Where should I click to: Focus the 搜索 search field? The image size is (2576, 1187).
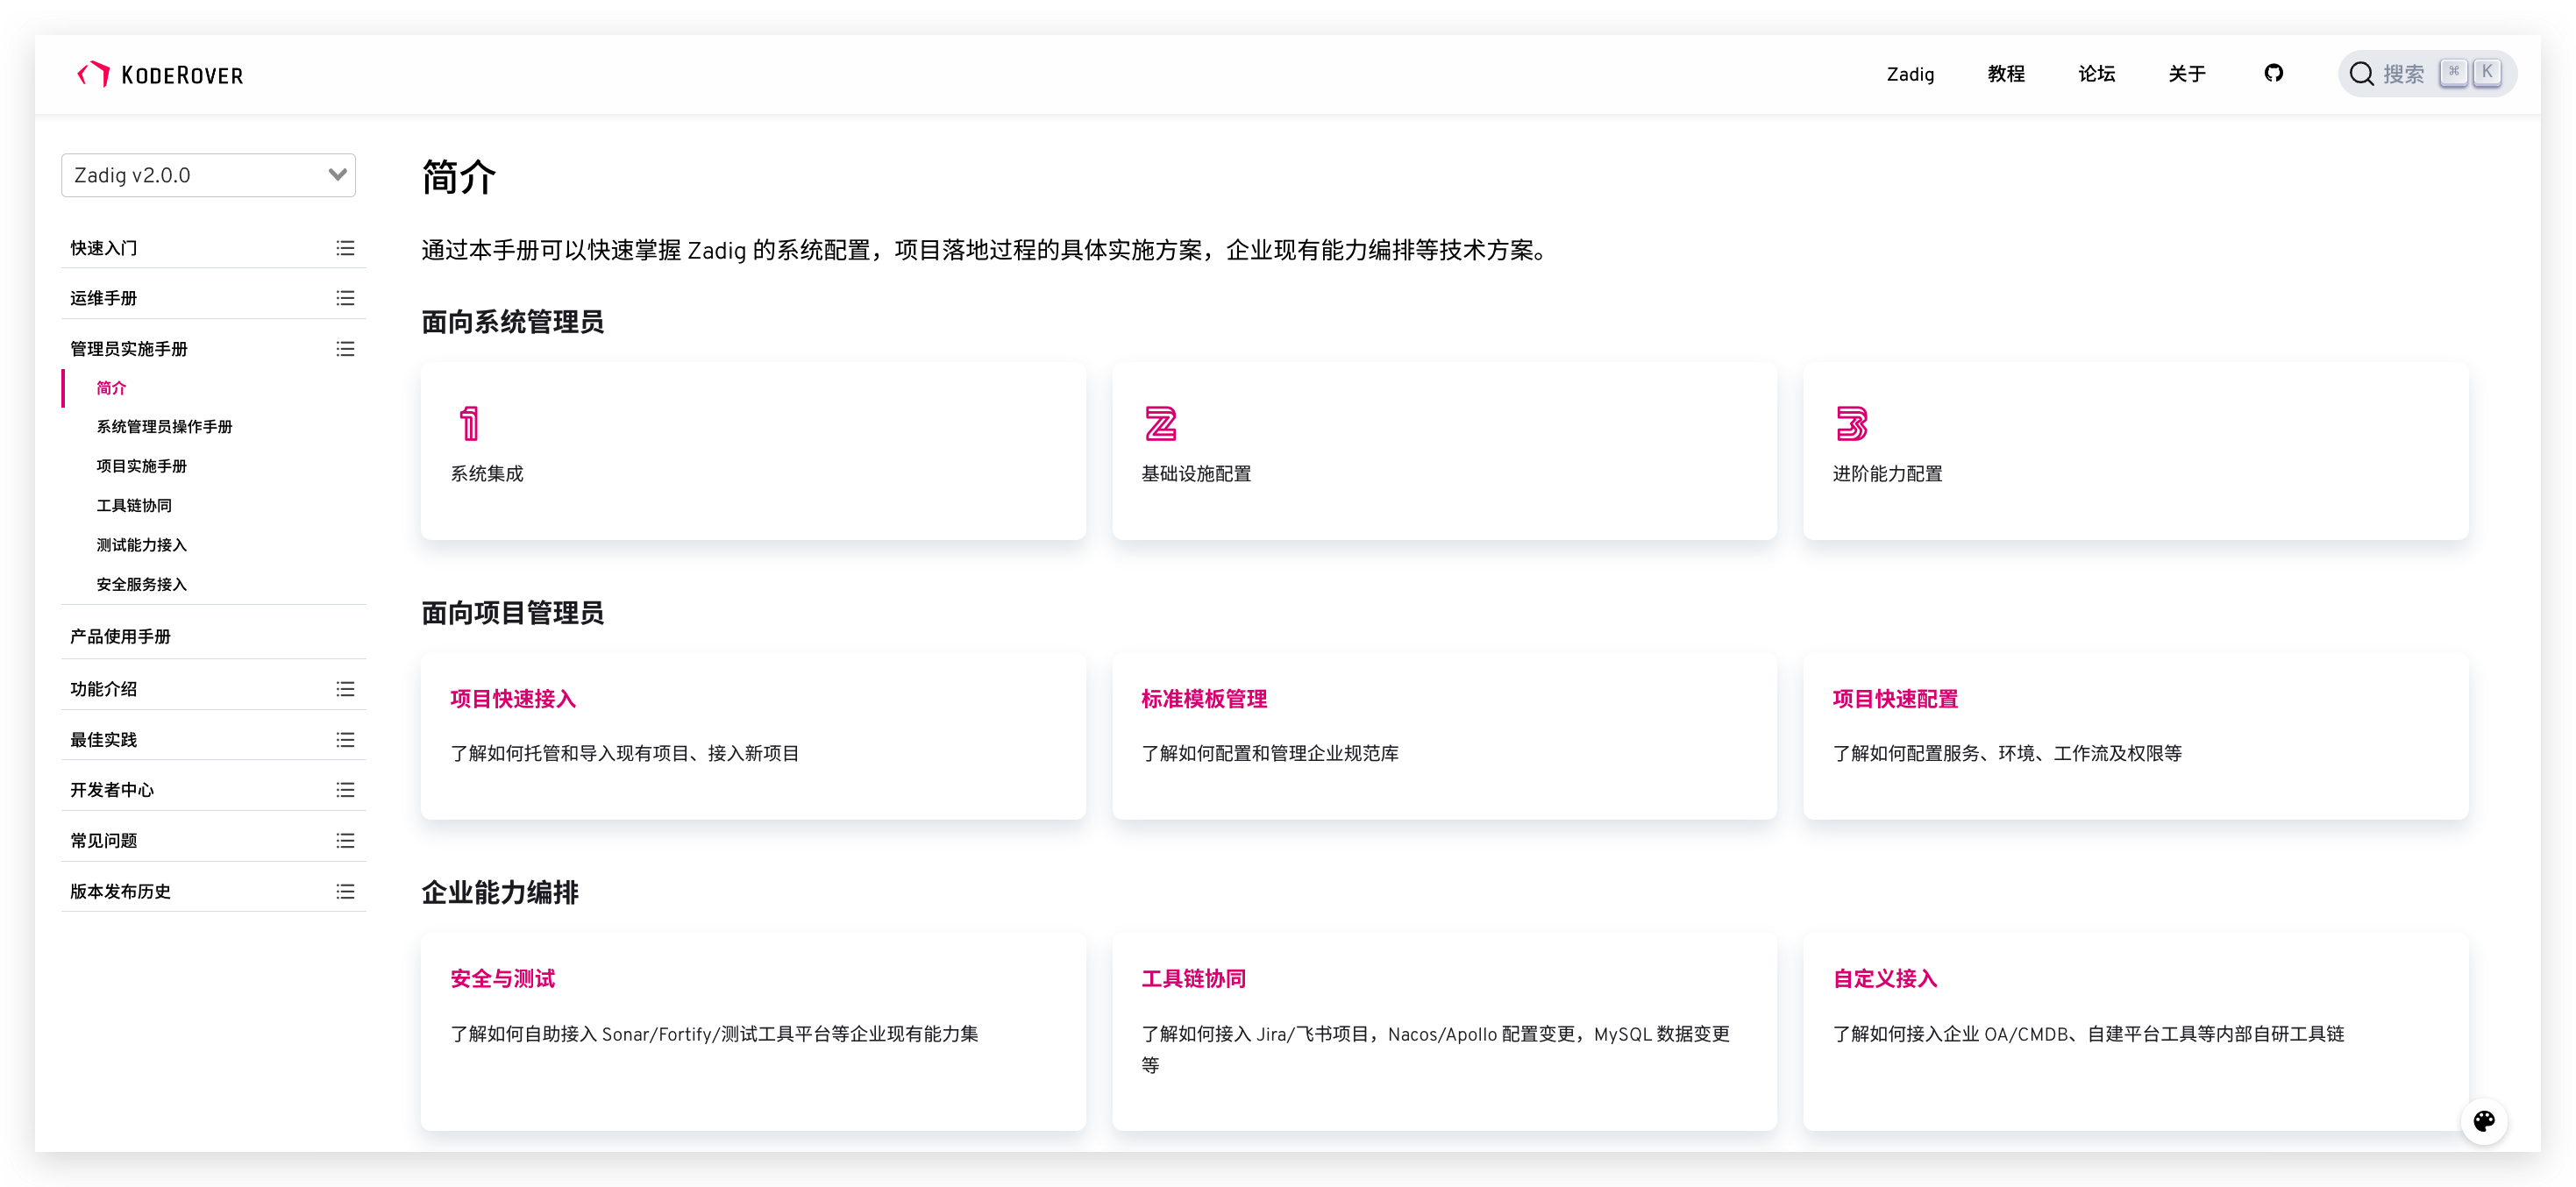2427,74
